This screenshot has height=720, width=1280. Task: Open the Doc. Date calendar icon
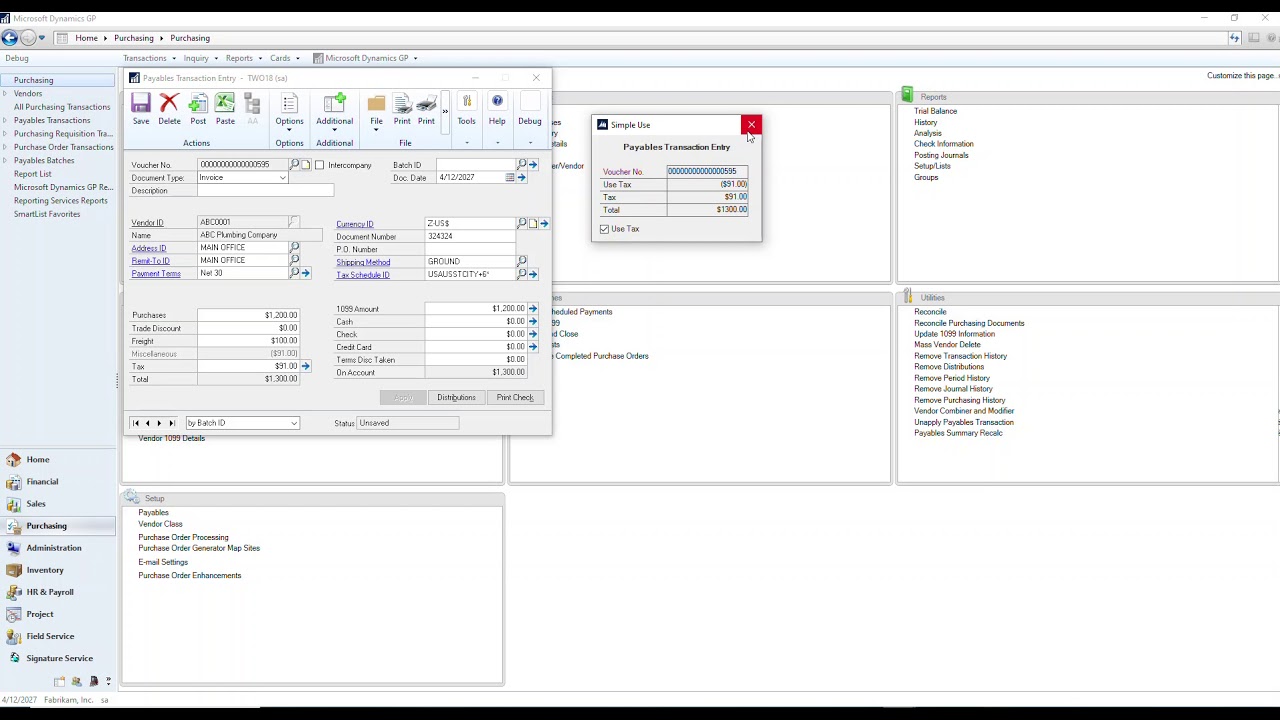pyautogui.click(x=510, y=178)
